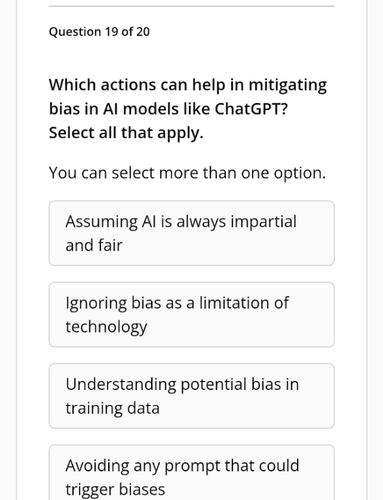The image size is (383, 500).
Task: Click the bold question heading about mitigating bias
Action: tap(188, 109)
